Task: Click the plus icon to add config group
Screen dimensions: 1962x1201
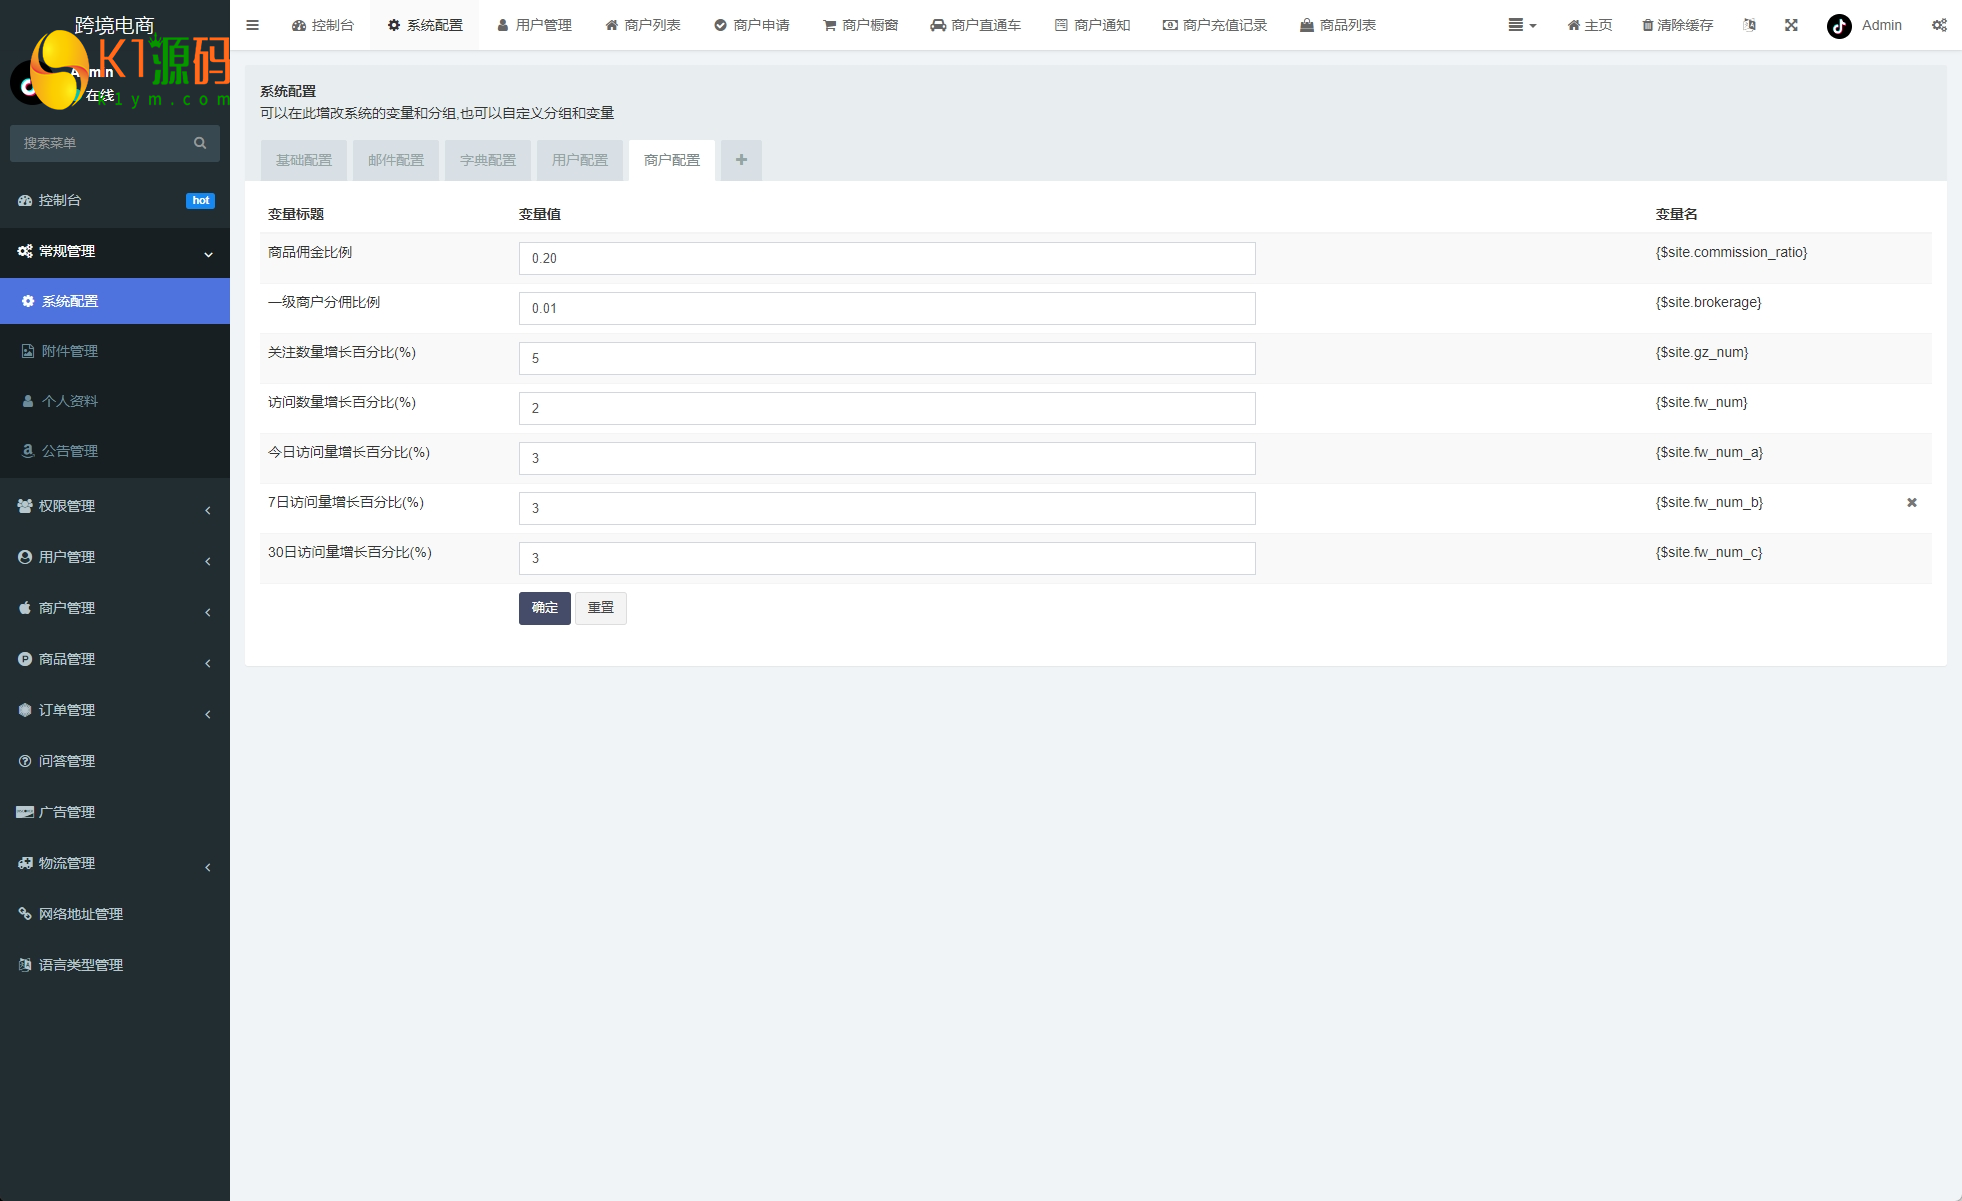Action: (741, 160)
